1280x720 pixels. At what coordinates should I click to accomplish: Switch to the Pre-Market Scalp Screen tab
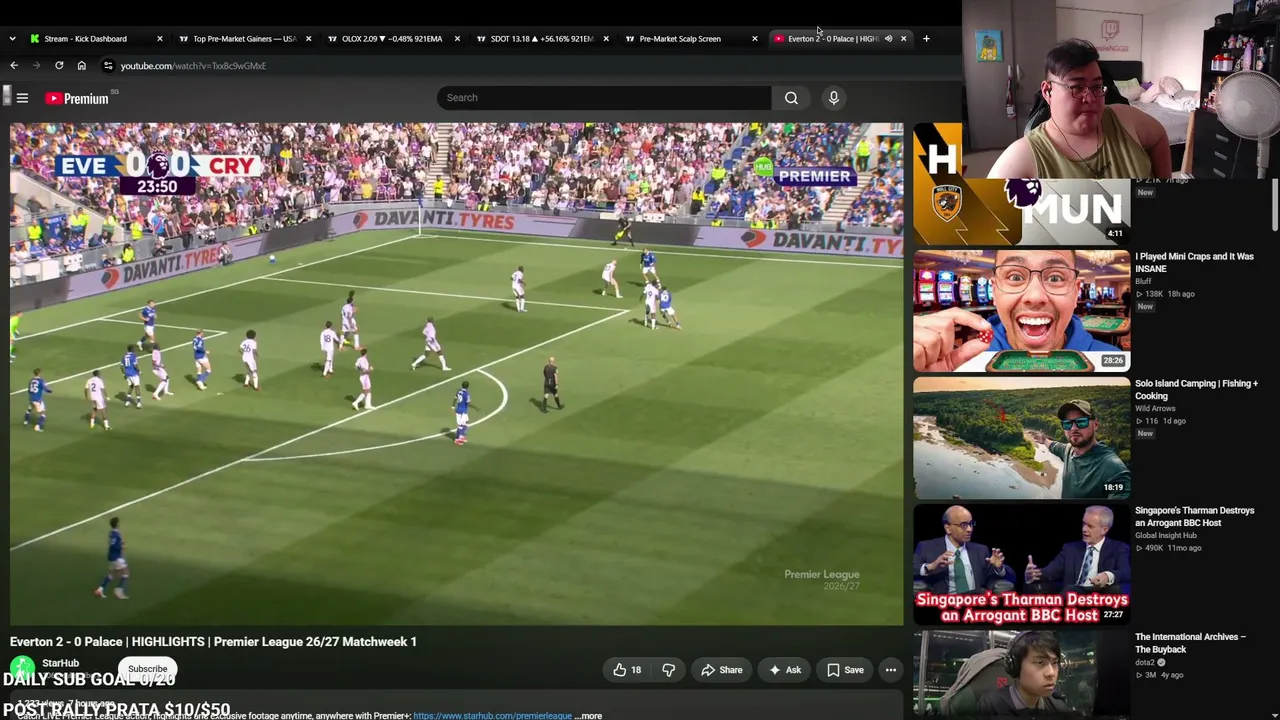coord(680,39)
